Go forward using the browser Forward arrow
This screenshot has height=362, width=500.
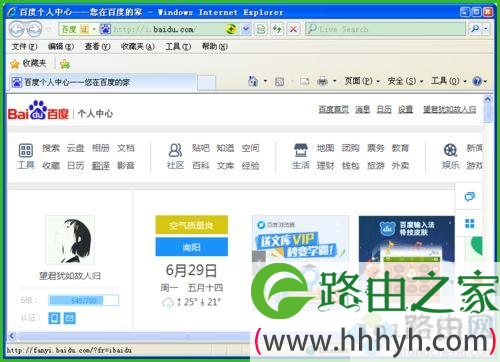[x=34, y=29]
